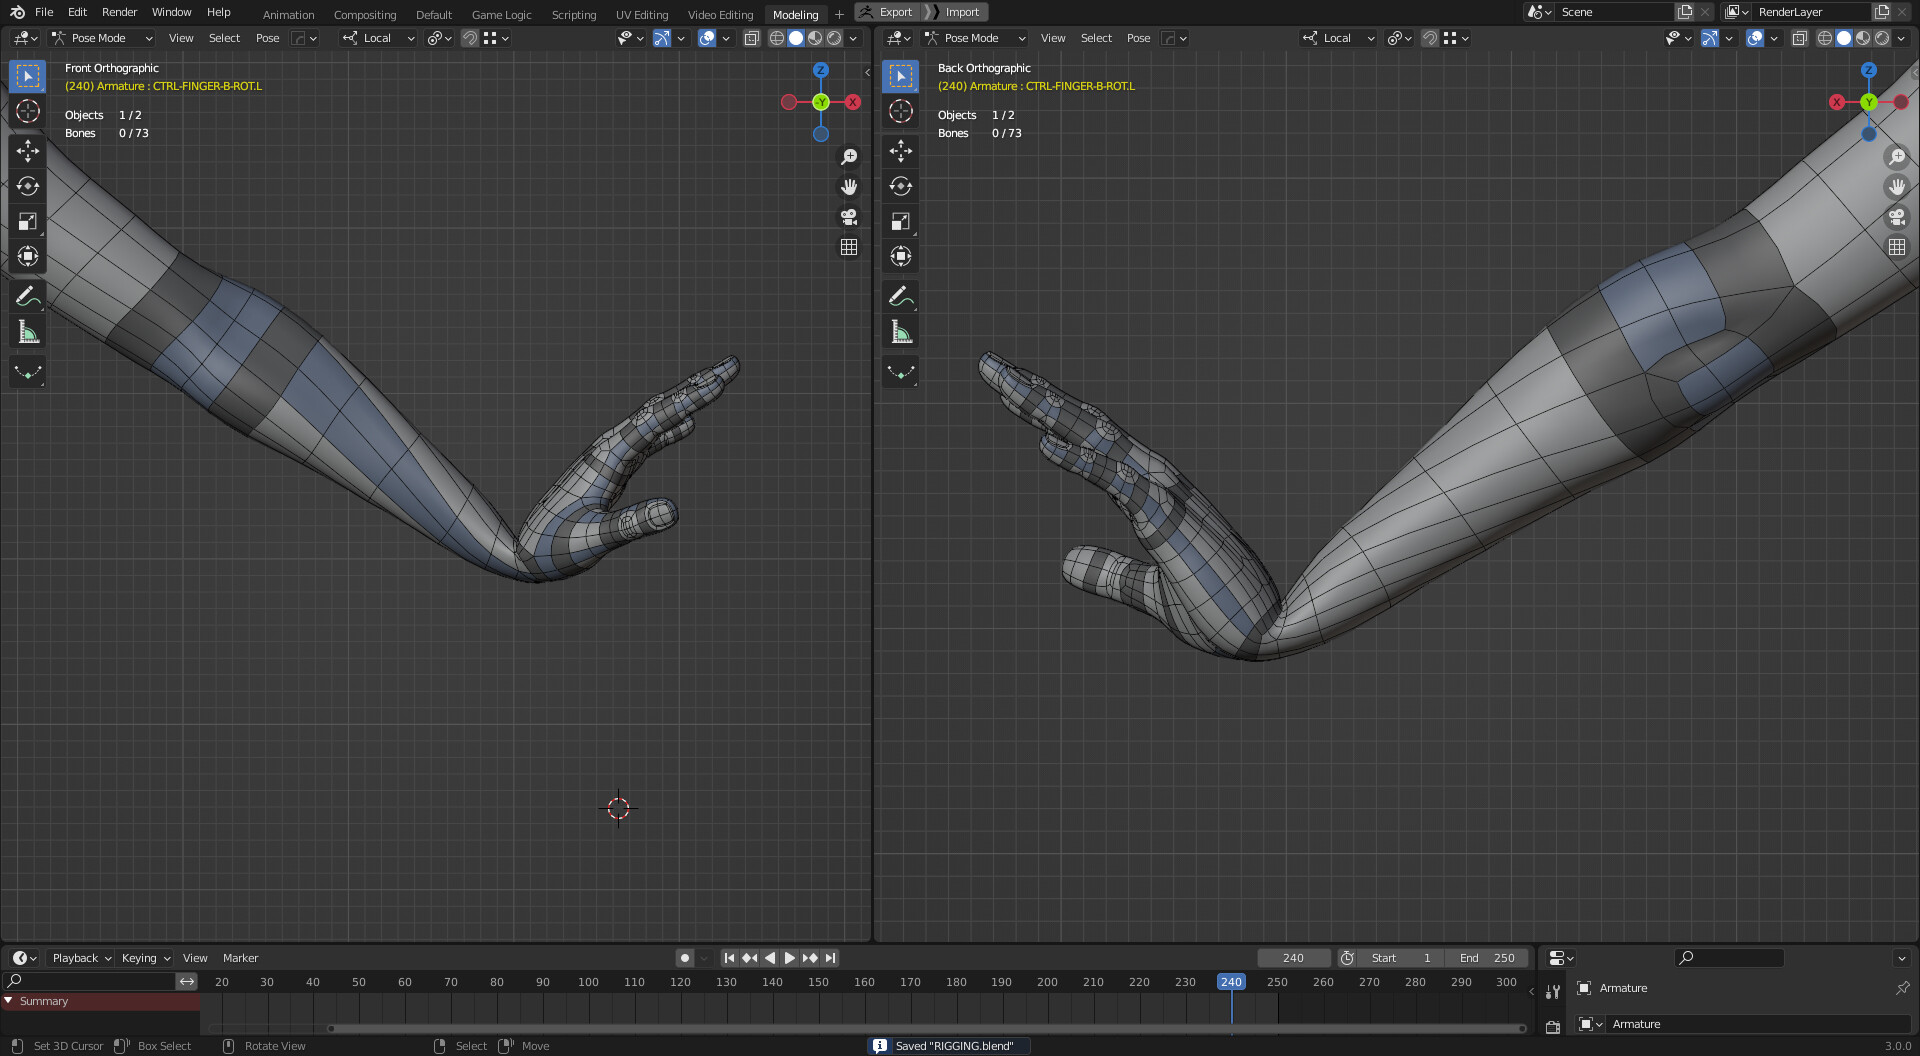Click the camera view icon in right viewport
Viewport: 1920px width, 1056px height.
tap(1897, 217)
